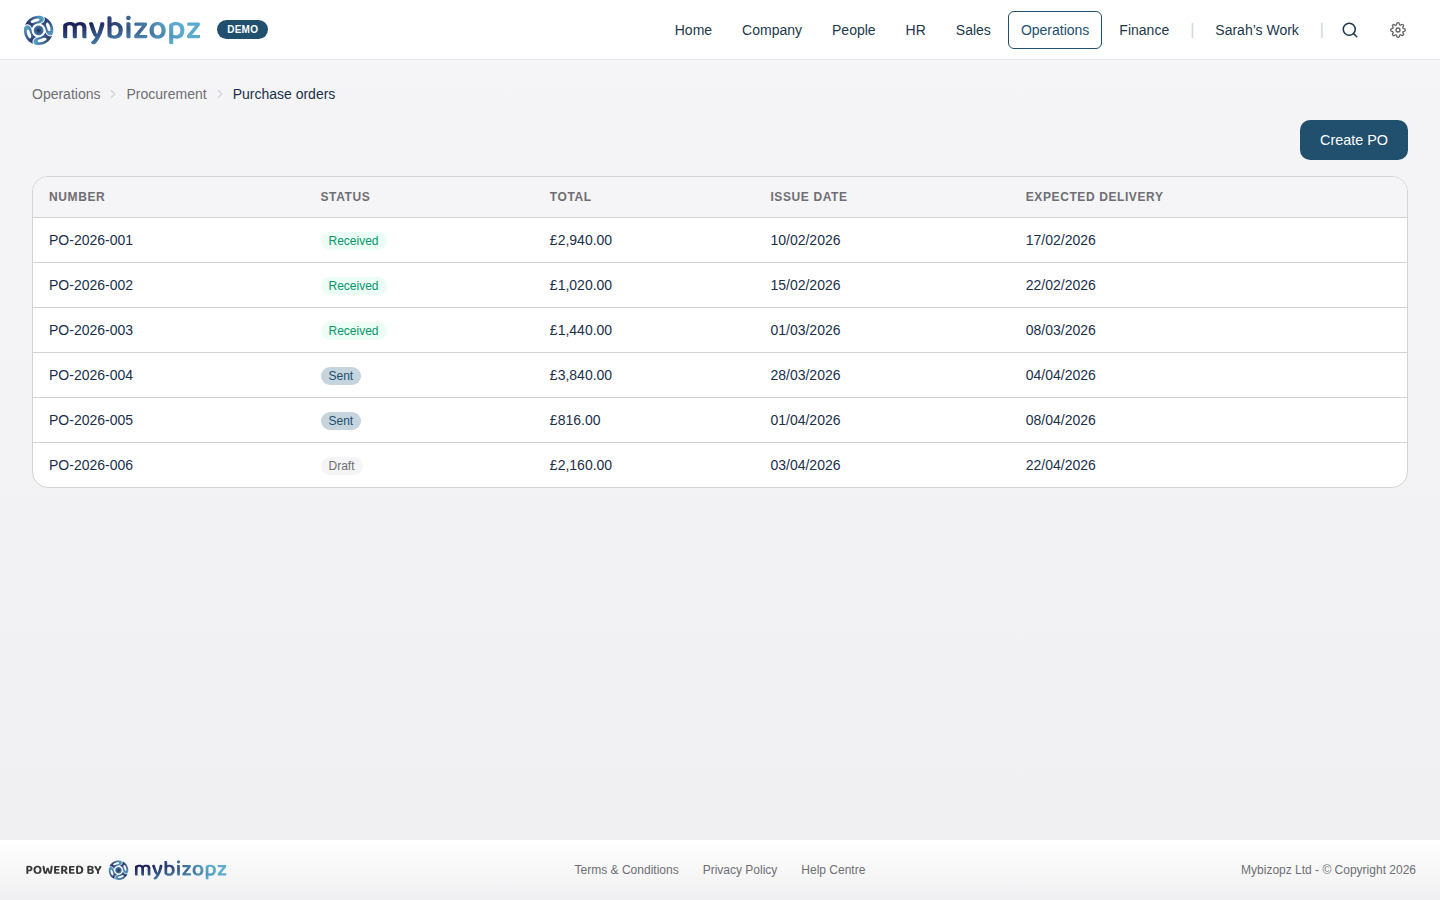Open the People menu
Image resolution: width=1440 pixels, height=900 pixels.
click(853, 30)
